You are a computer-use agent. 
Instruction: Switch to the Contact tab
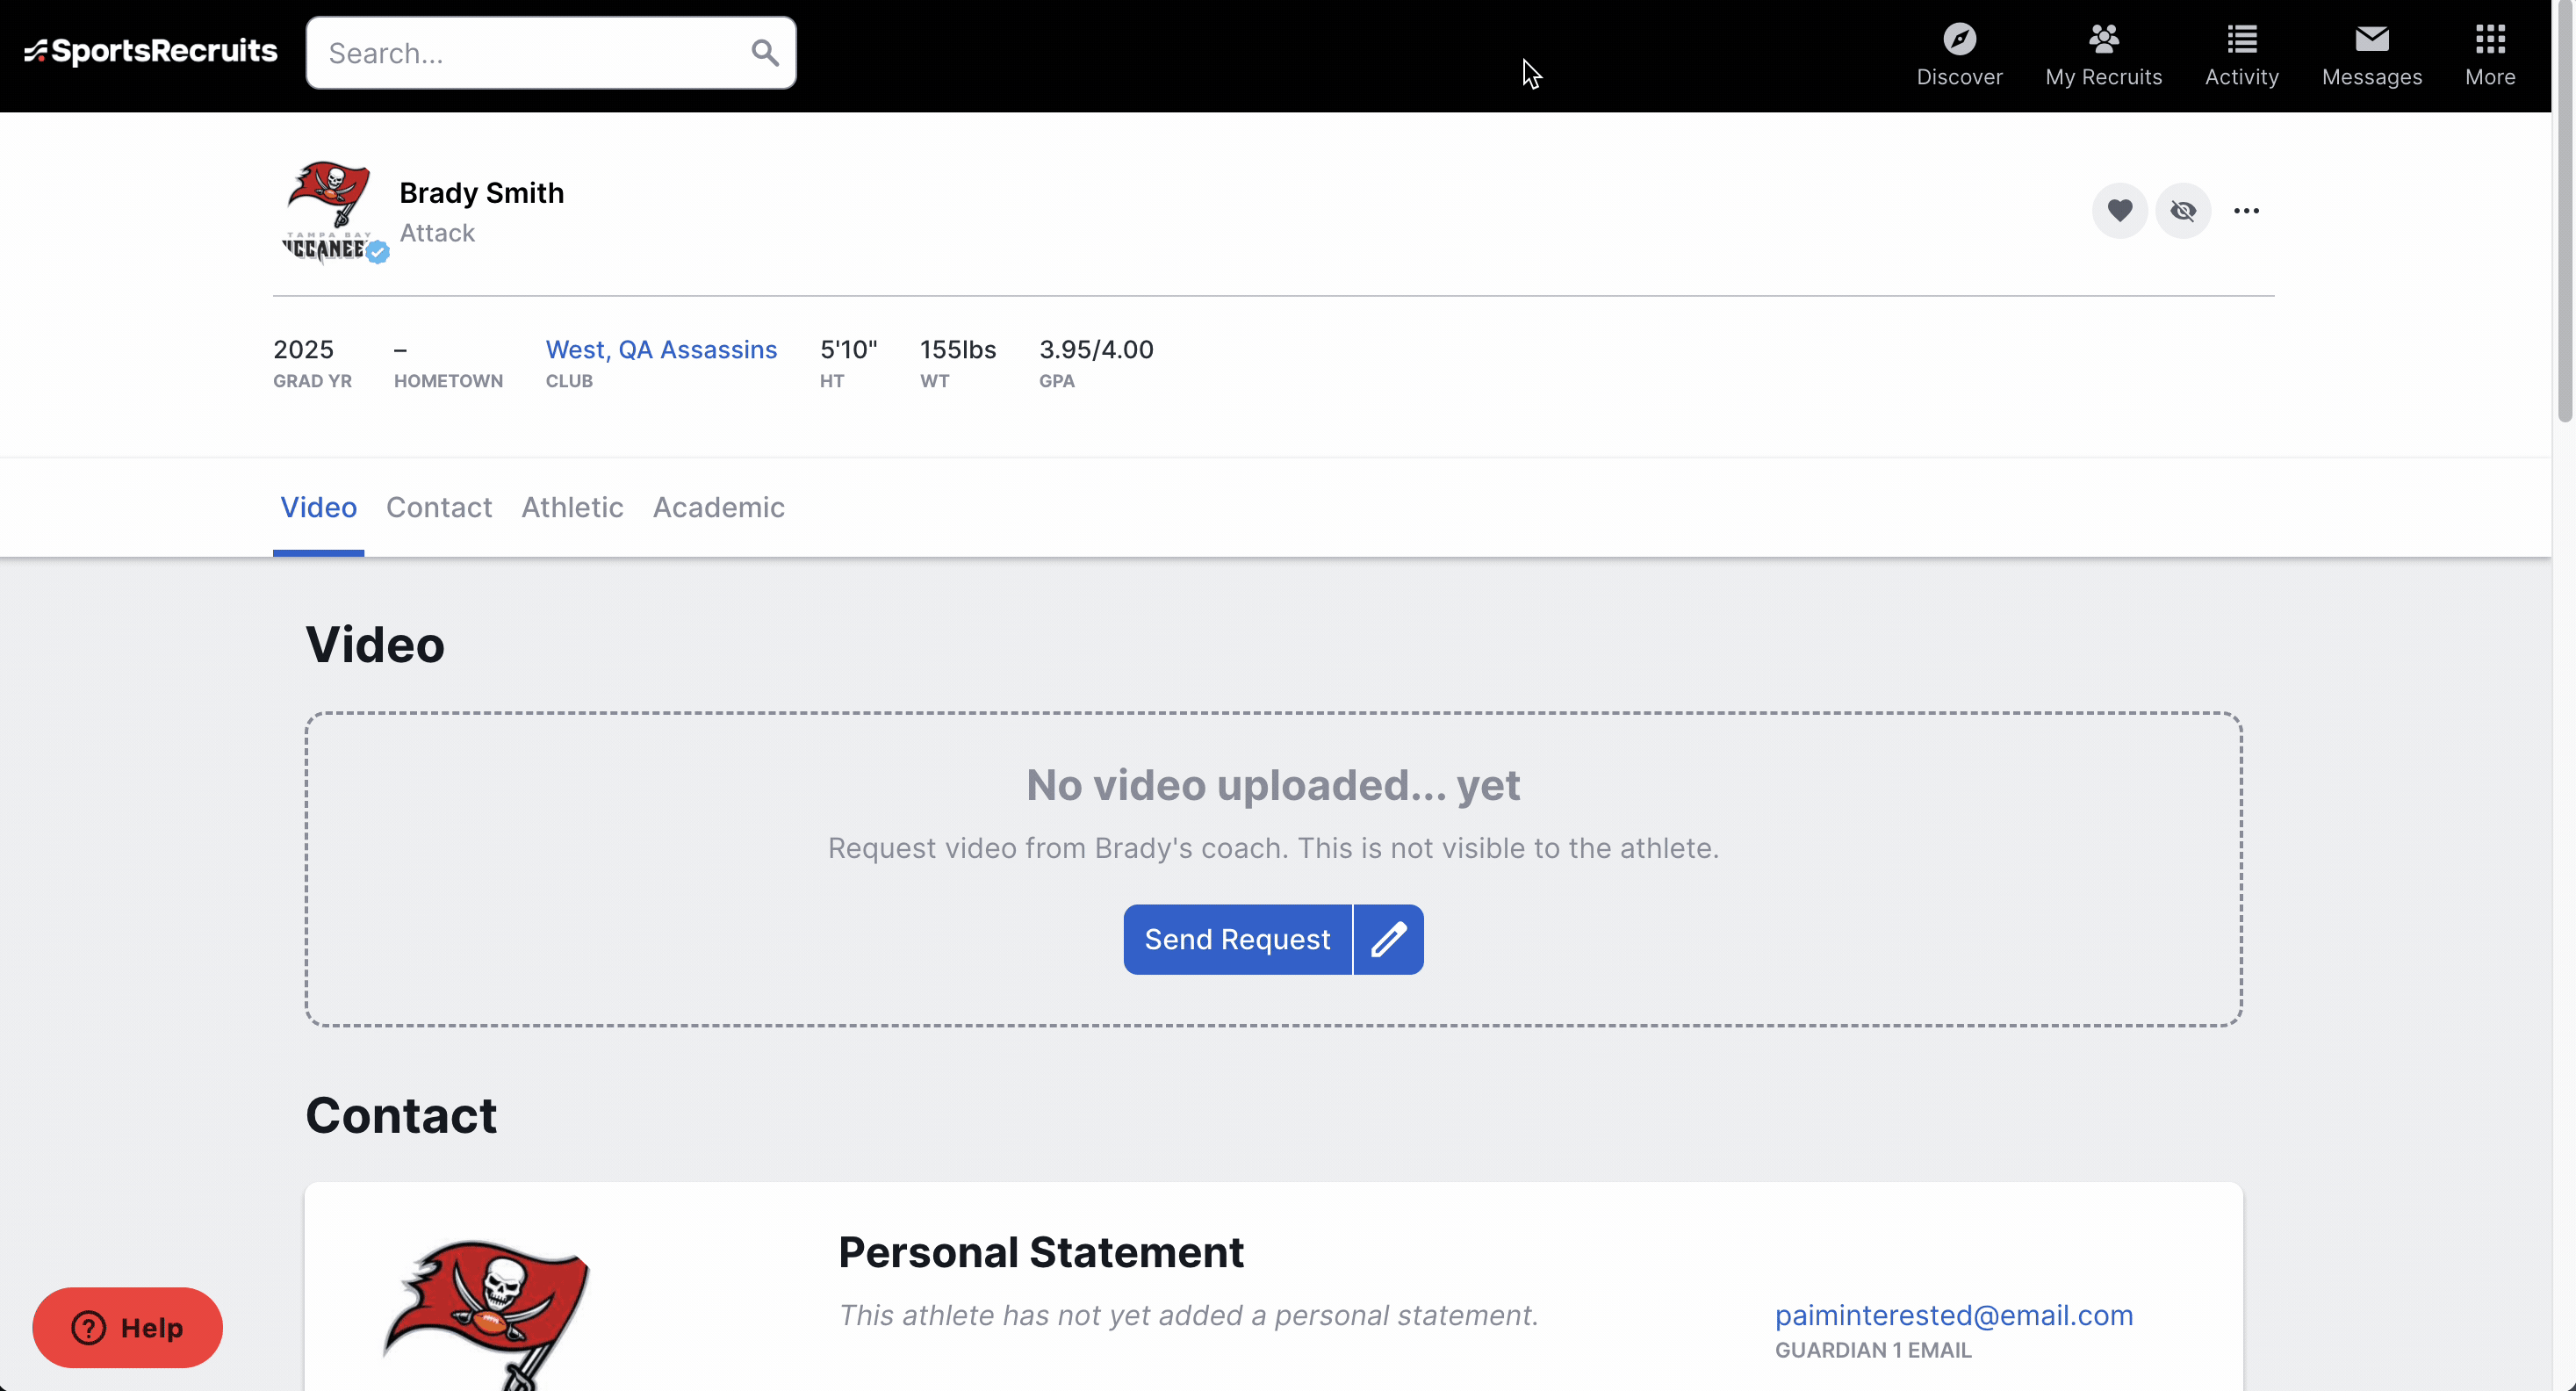[439, 507]
